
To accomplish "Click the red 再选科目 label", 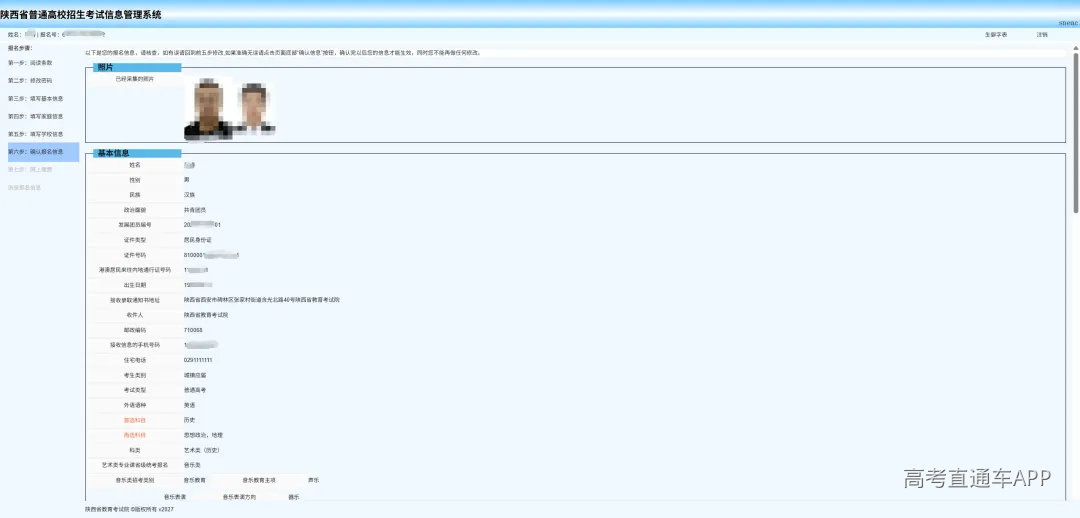I will coord(135,435).
